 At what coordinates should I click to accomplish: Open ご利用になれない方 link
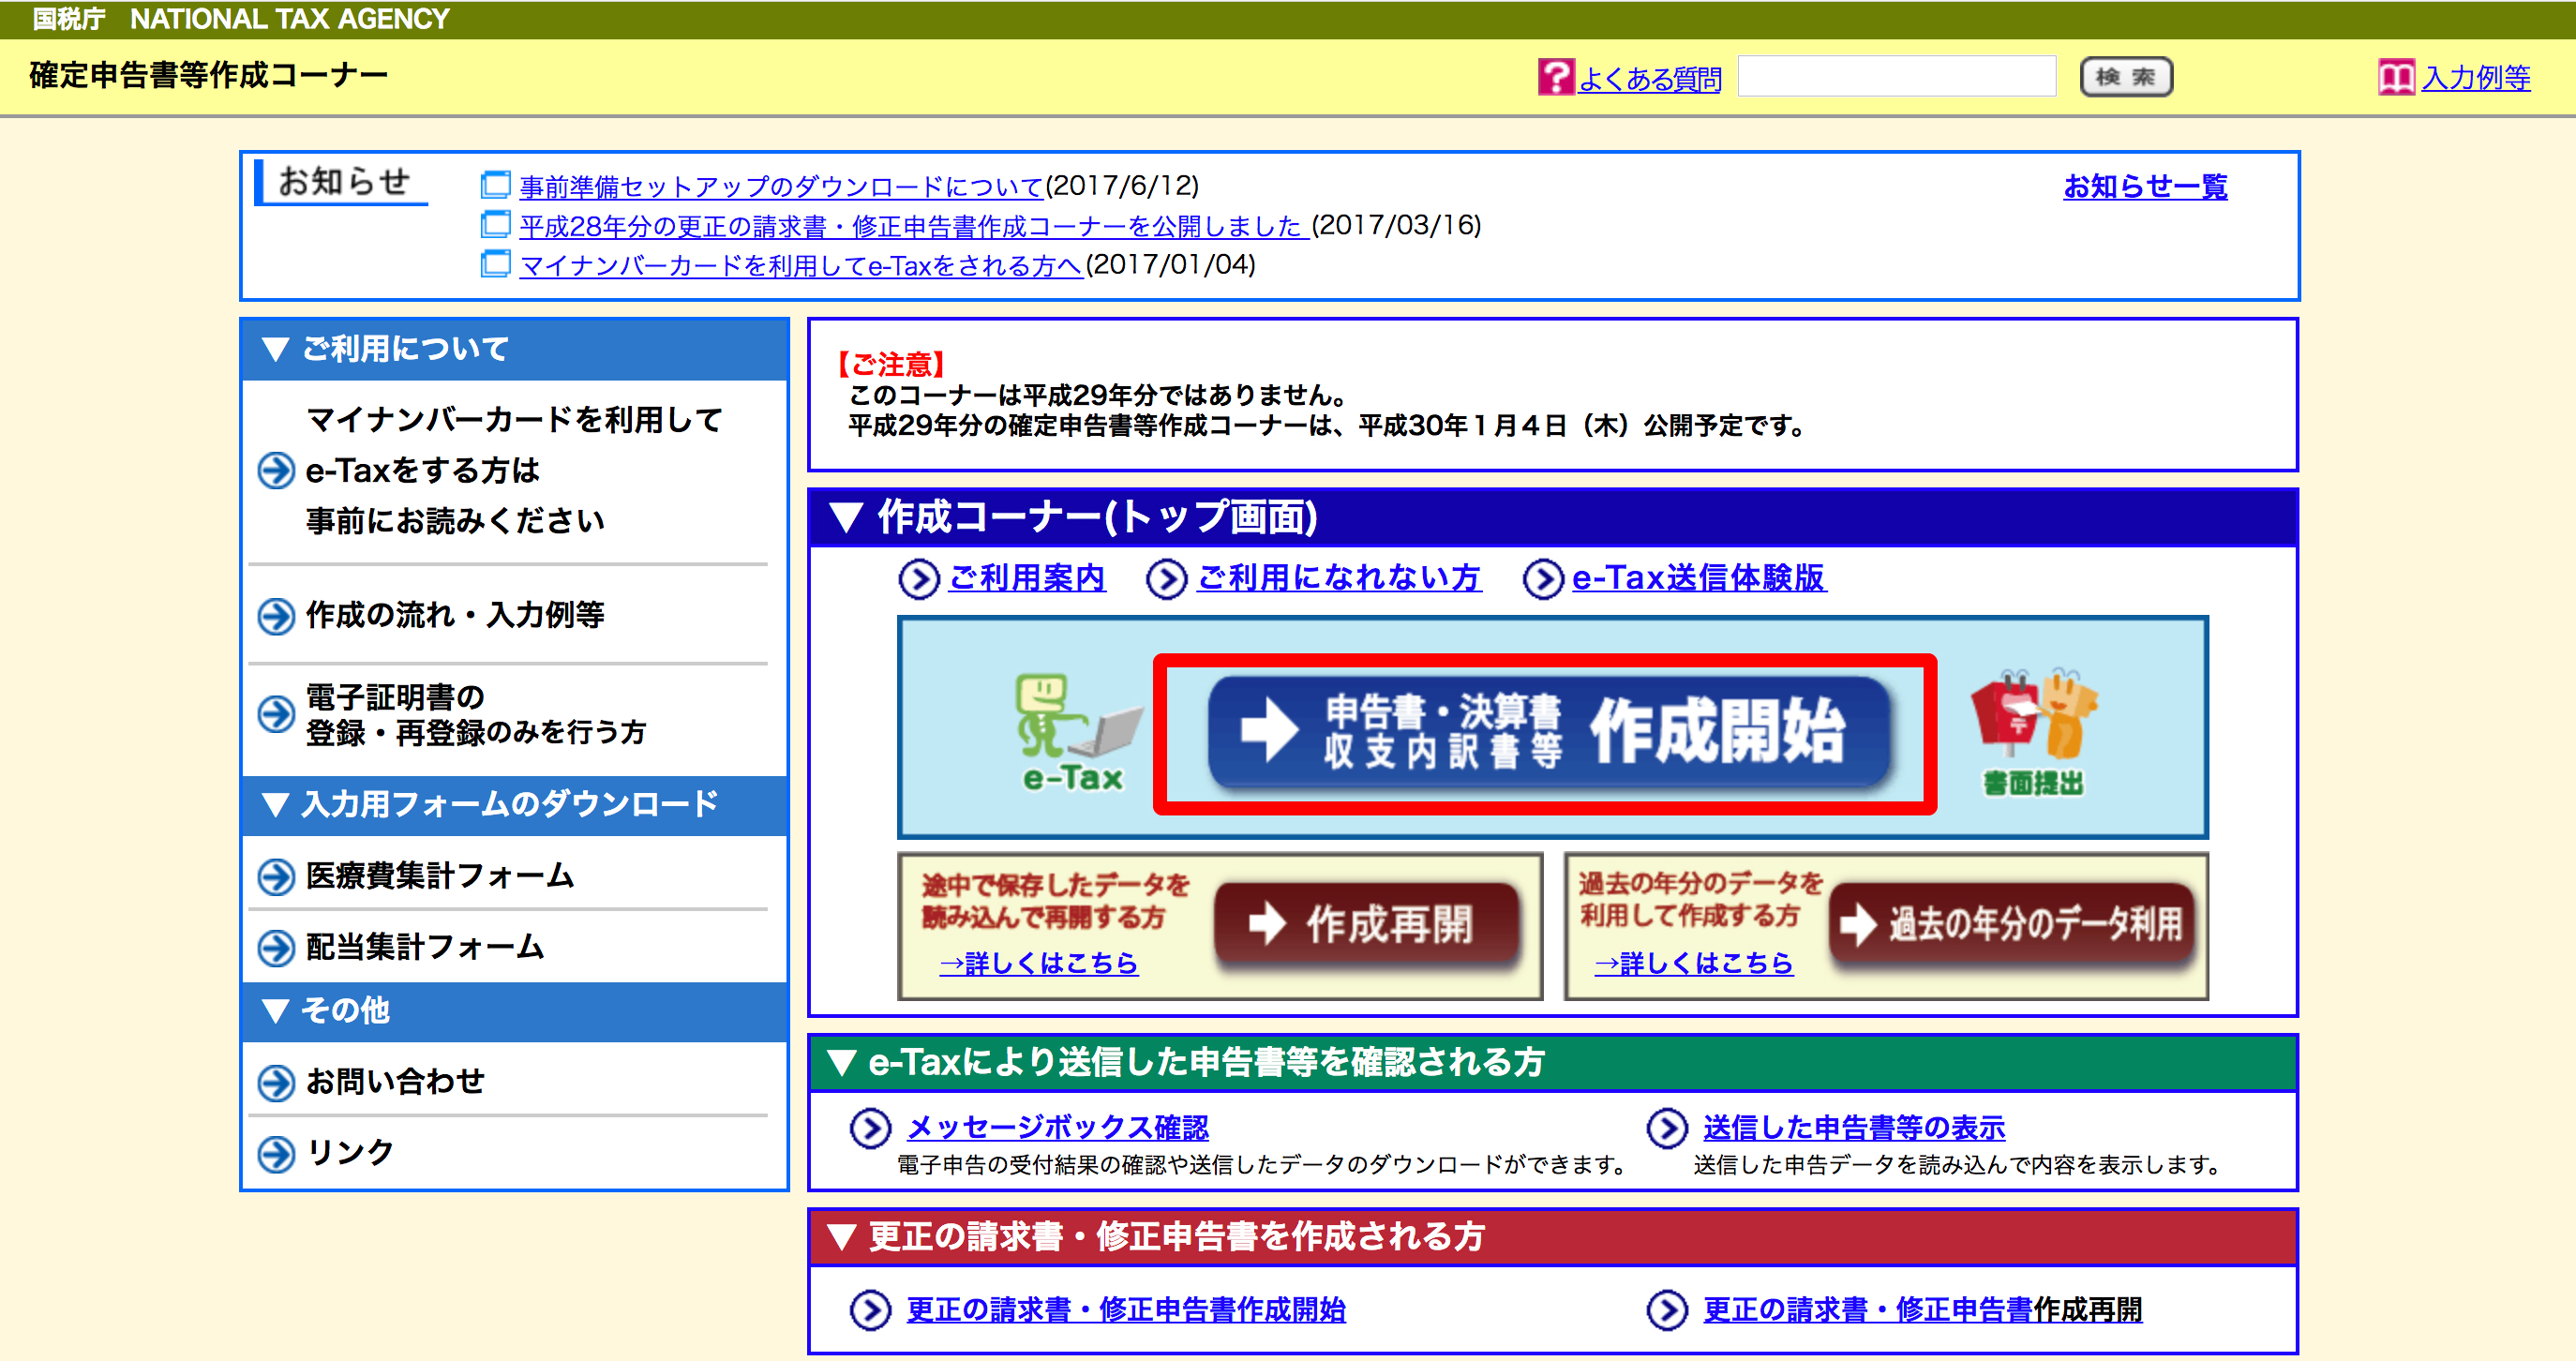(x=1339, y=578)
